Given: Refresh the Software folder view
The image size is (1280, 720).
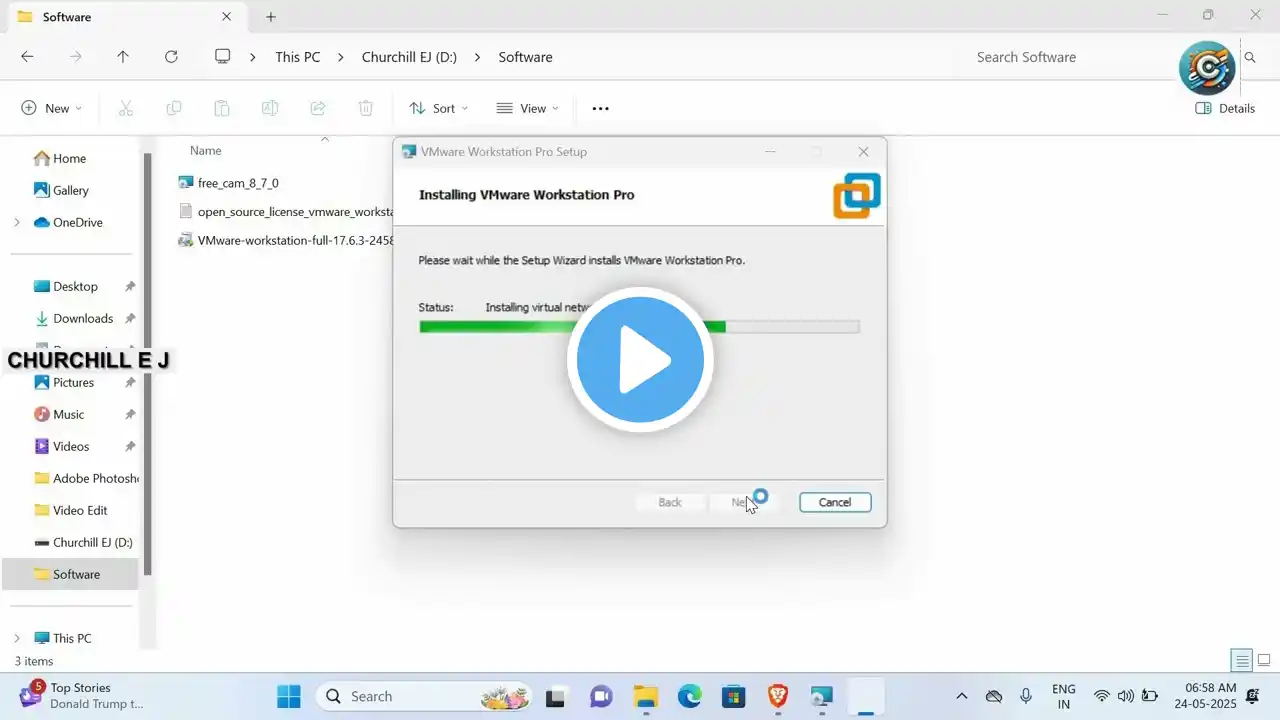Looking at the screenshot, I should click(x=171, y=57).
